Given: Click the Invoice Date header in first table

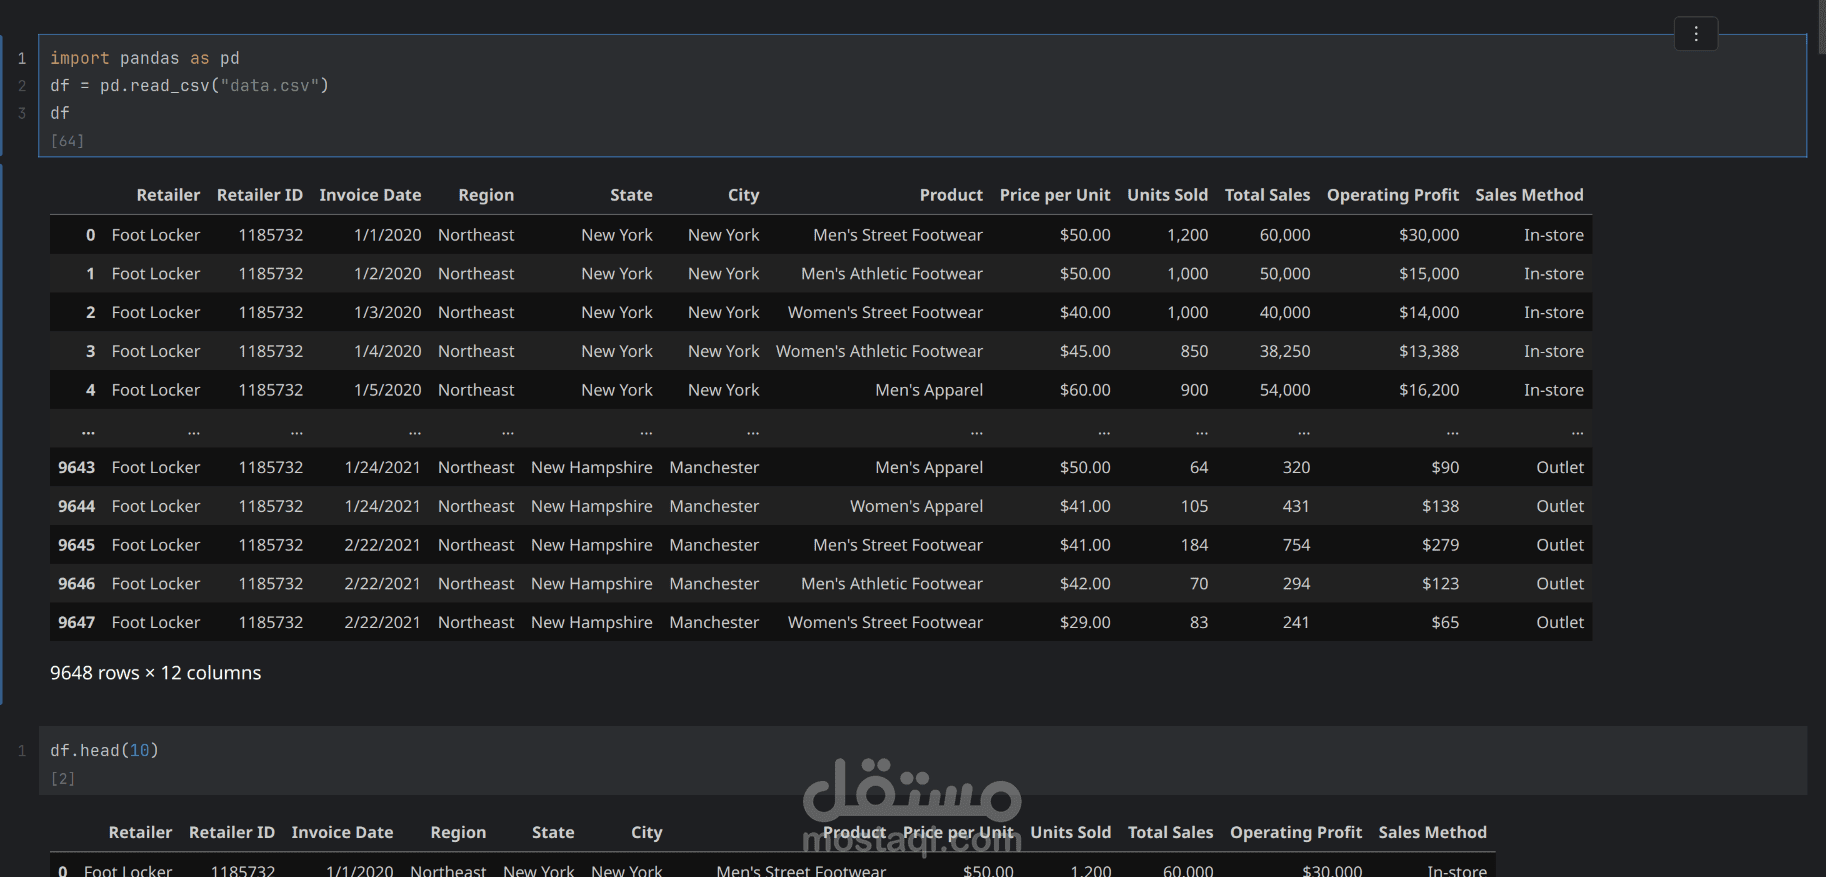Looking at the screenshot, I should tap(370, 195).
